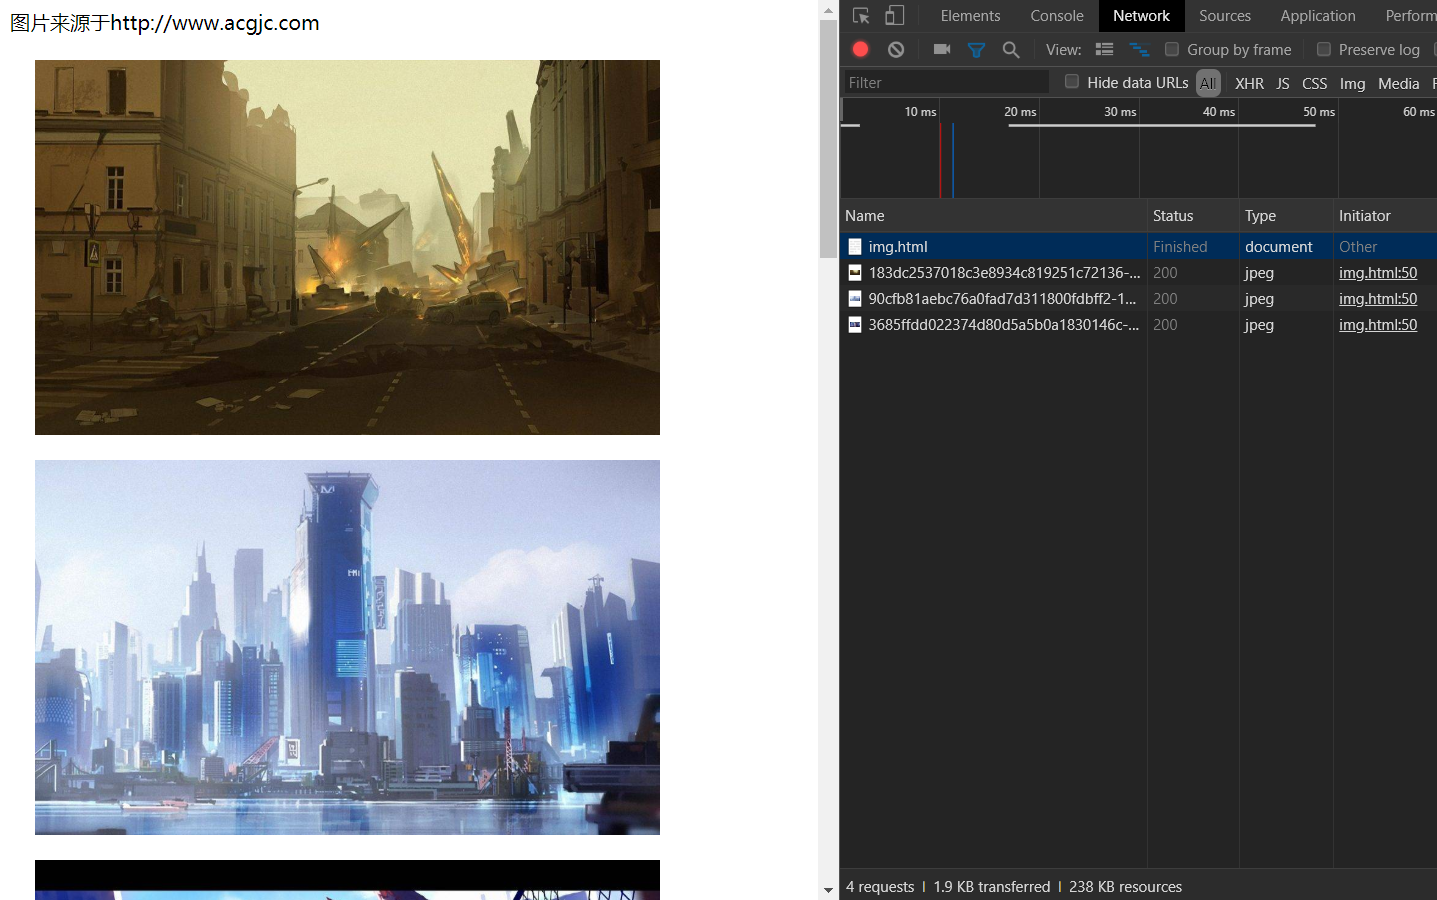This screenshot has width=1437, height=900.
Task: Click the ruined city street image
Action: point(347,247)
